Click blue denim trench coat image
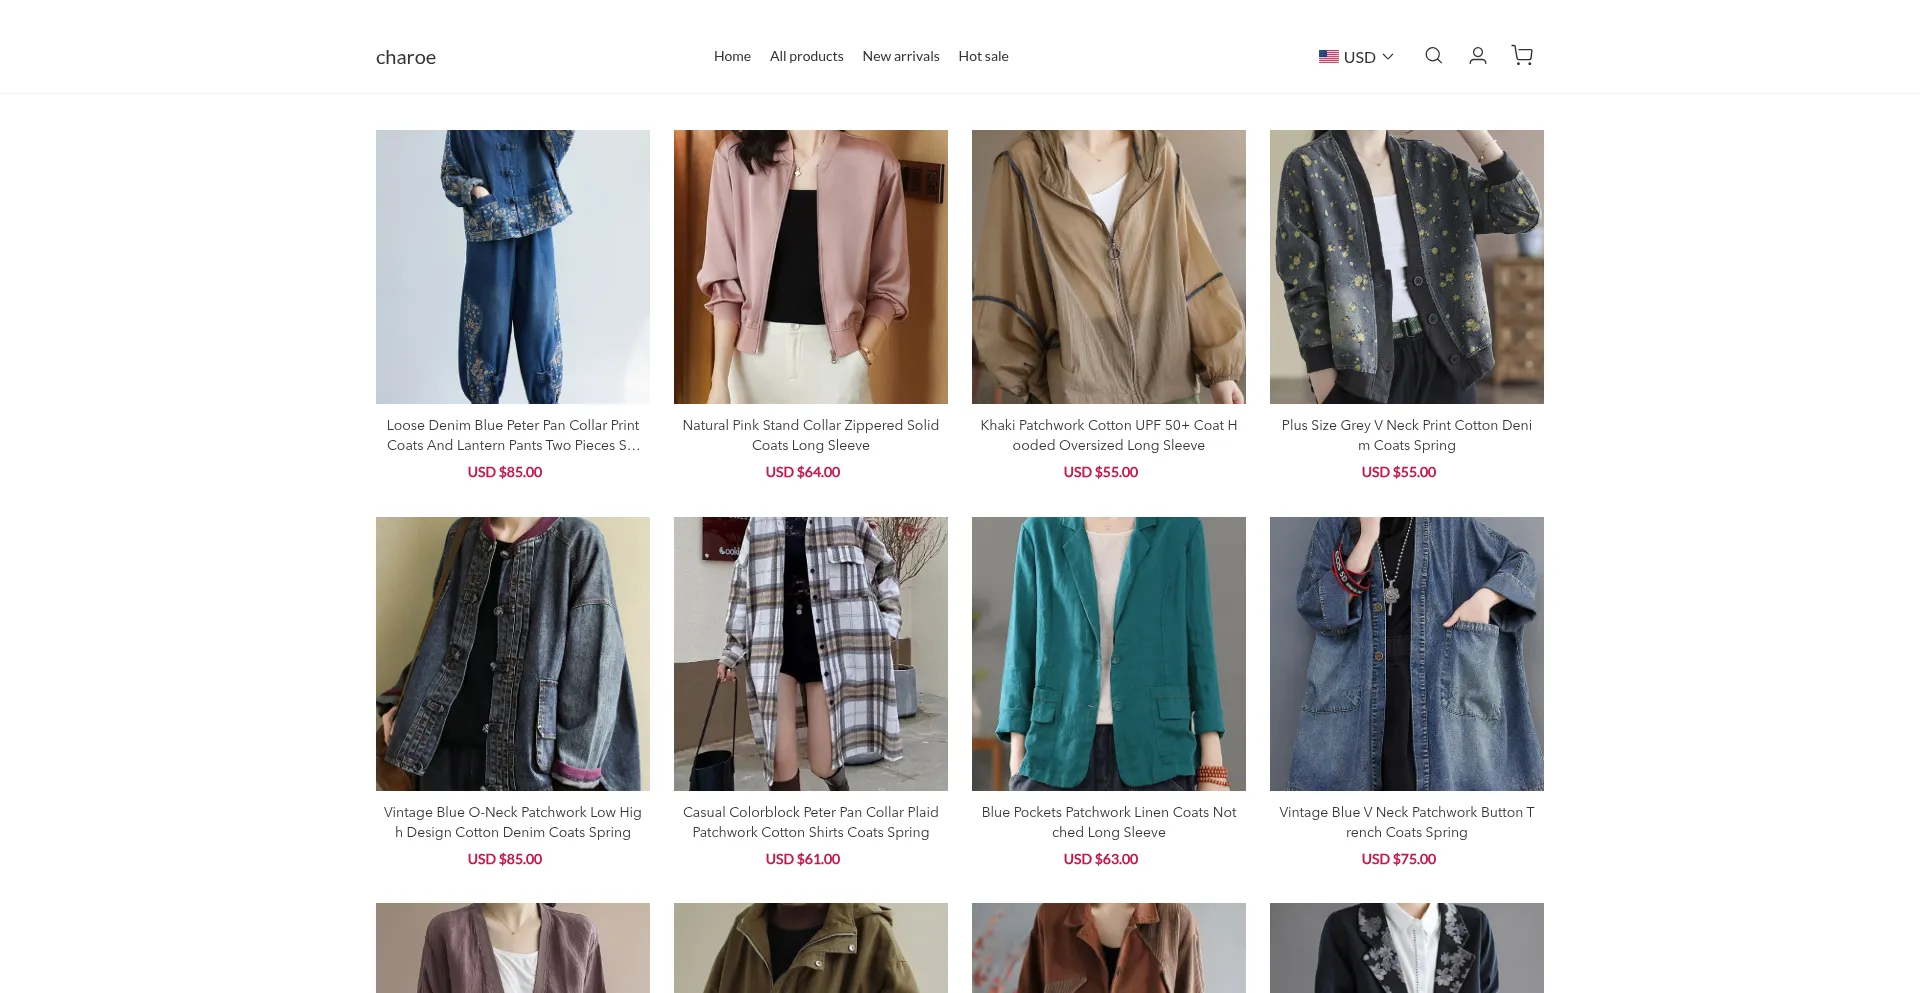The width and height of the screenshot is (1920, 993). pyautogui.click(x=1407, y=654)
